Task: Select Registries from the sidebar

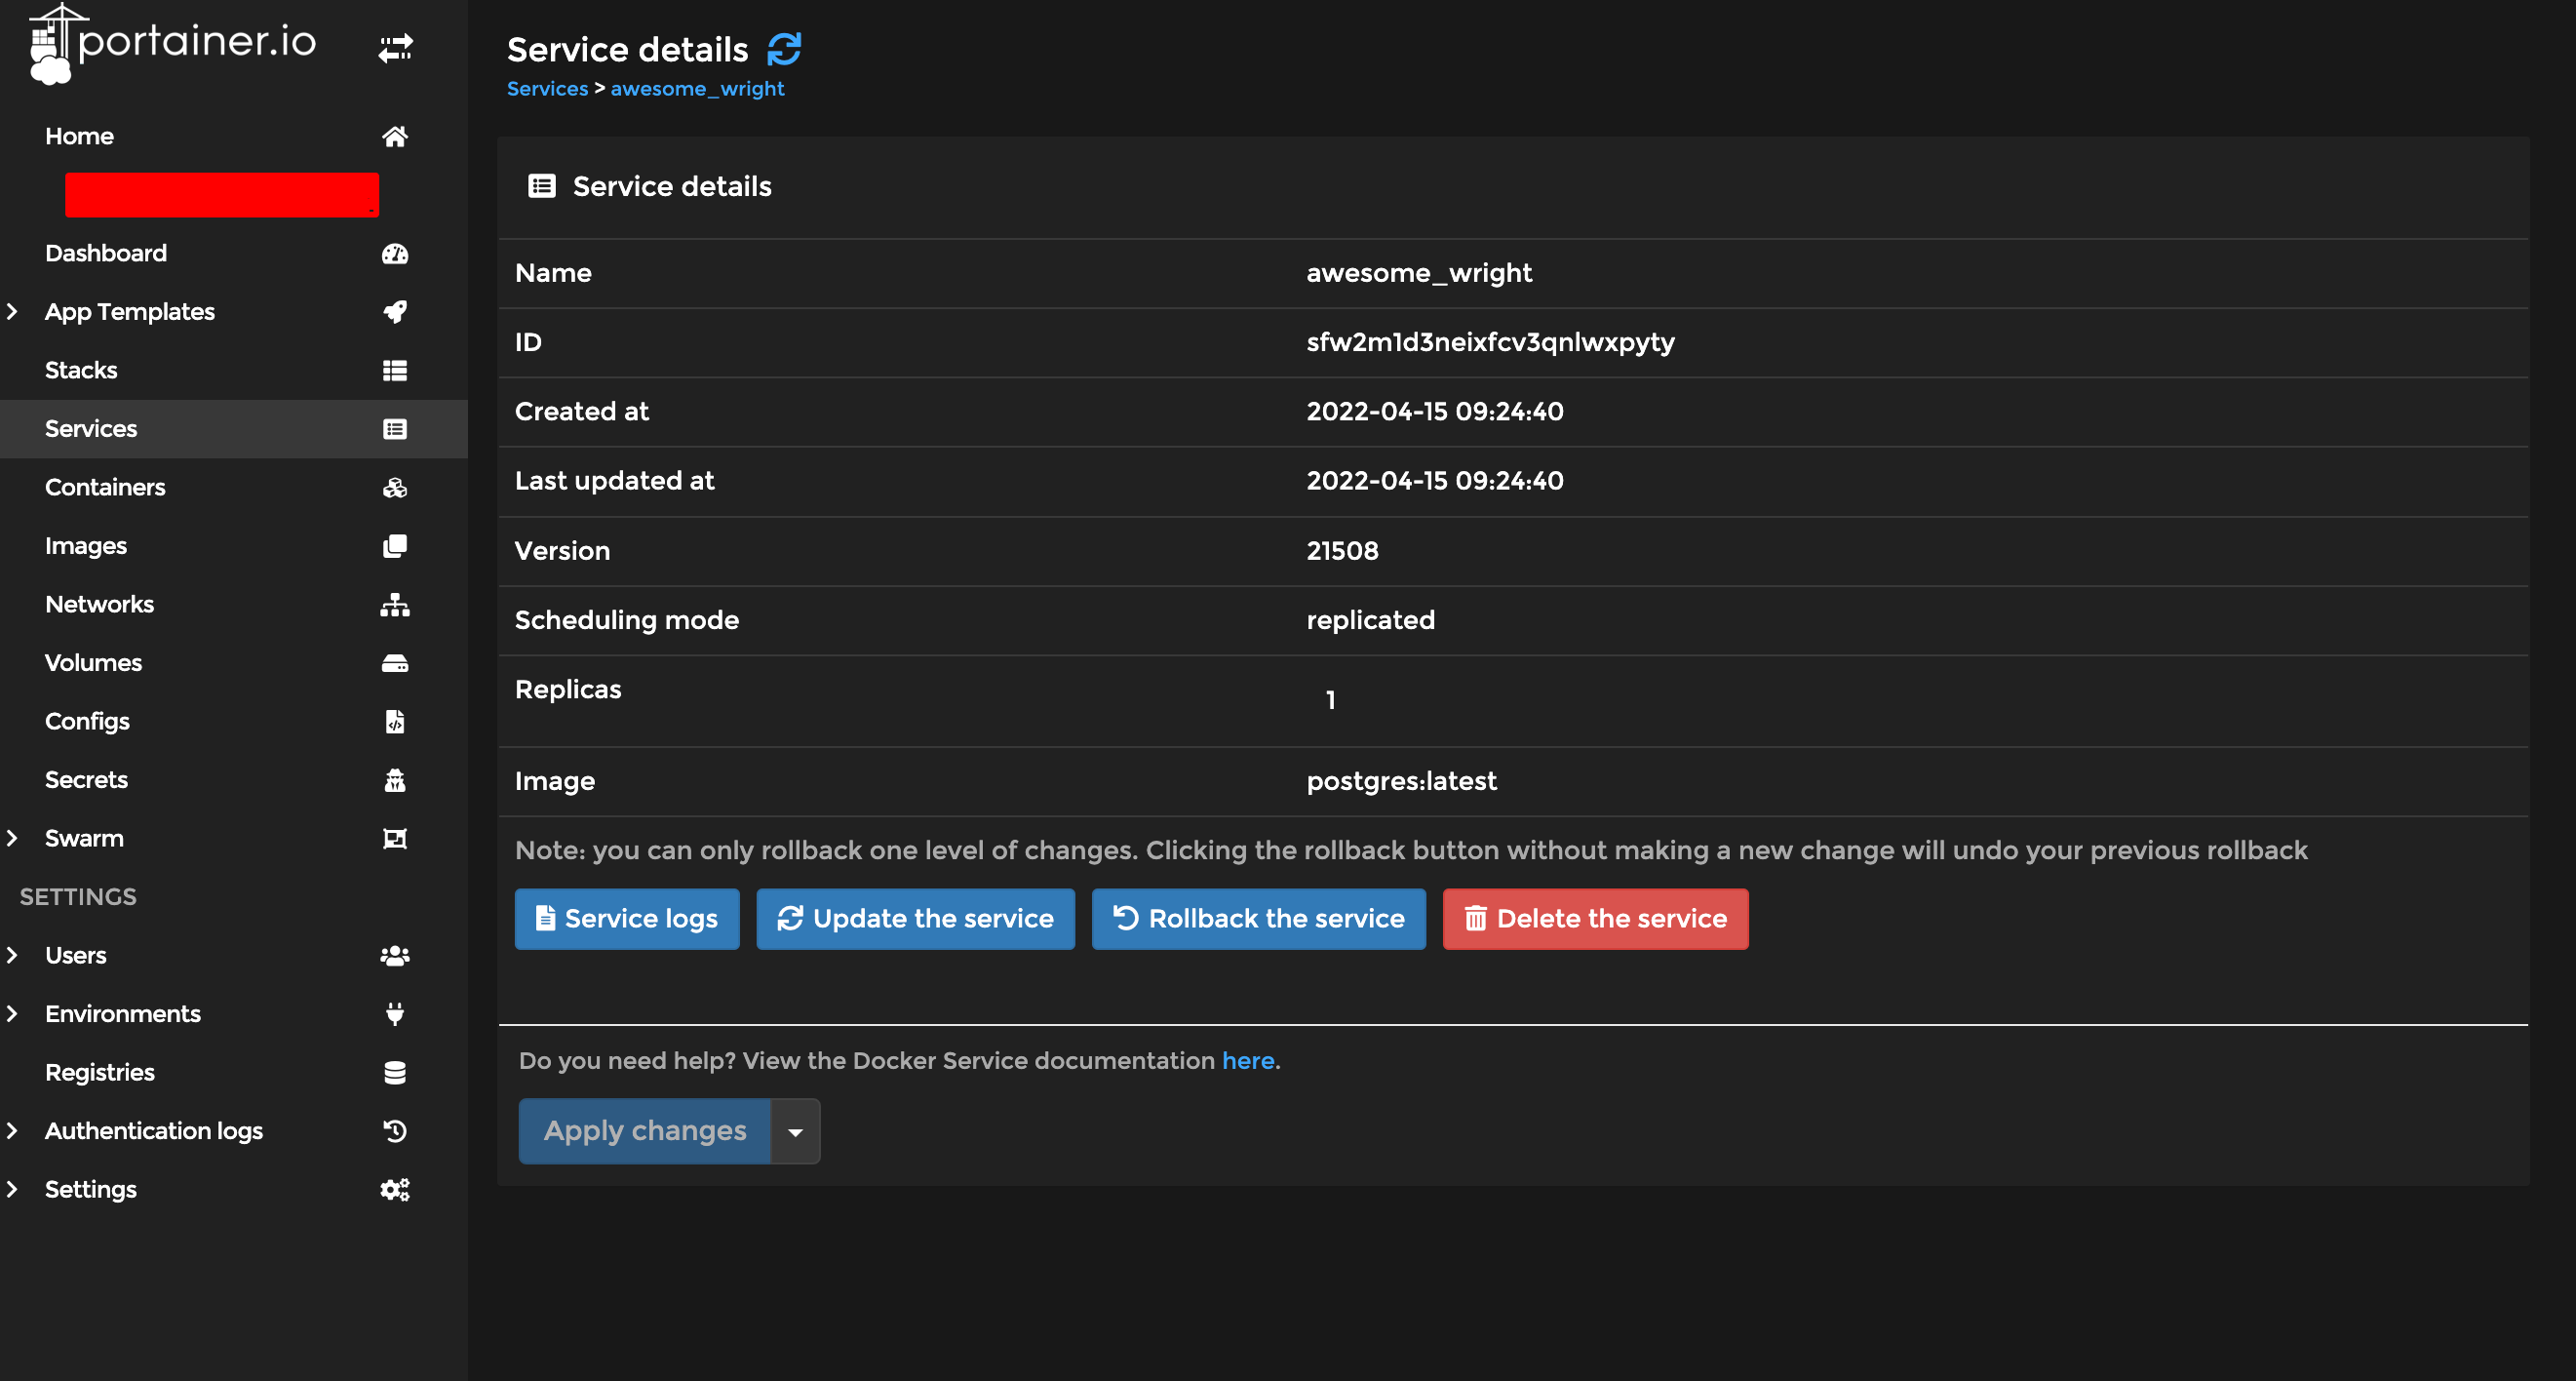Action: (100, 1072)
